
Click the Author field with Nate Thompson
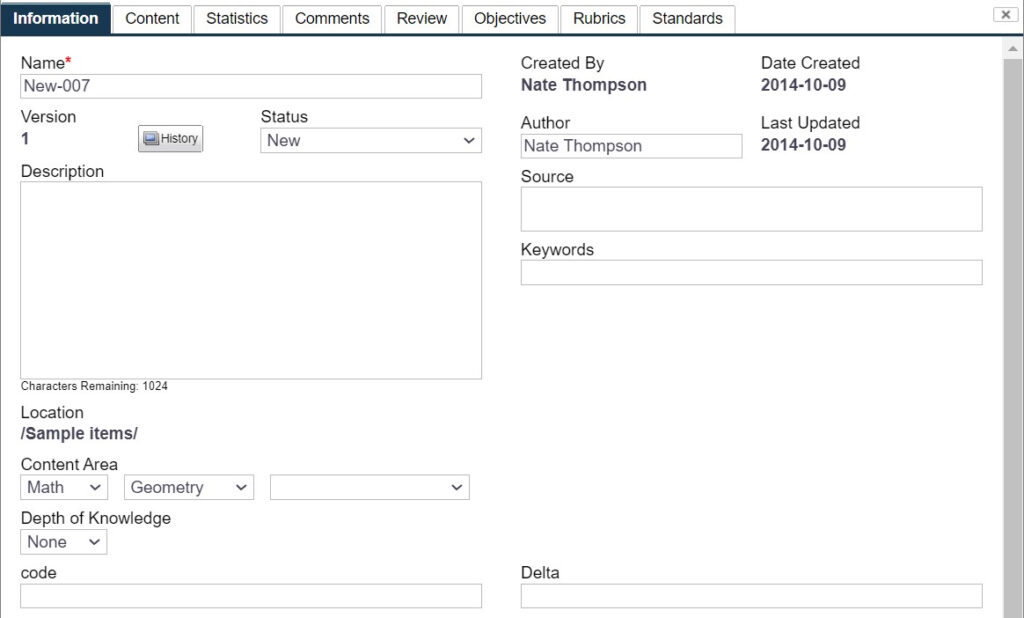632,146
